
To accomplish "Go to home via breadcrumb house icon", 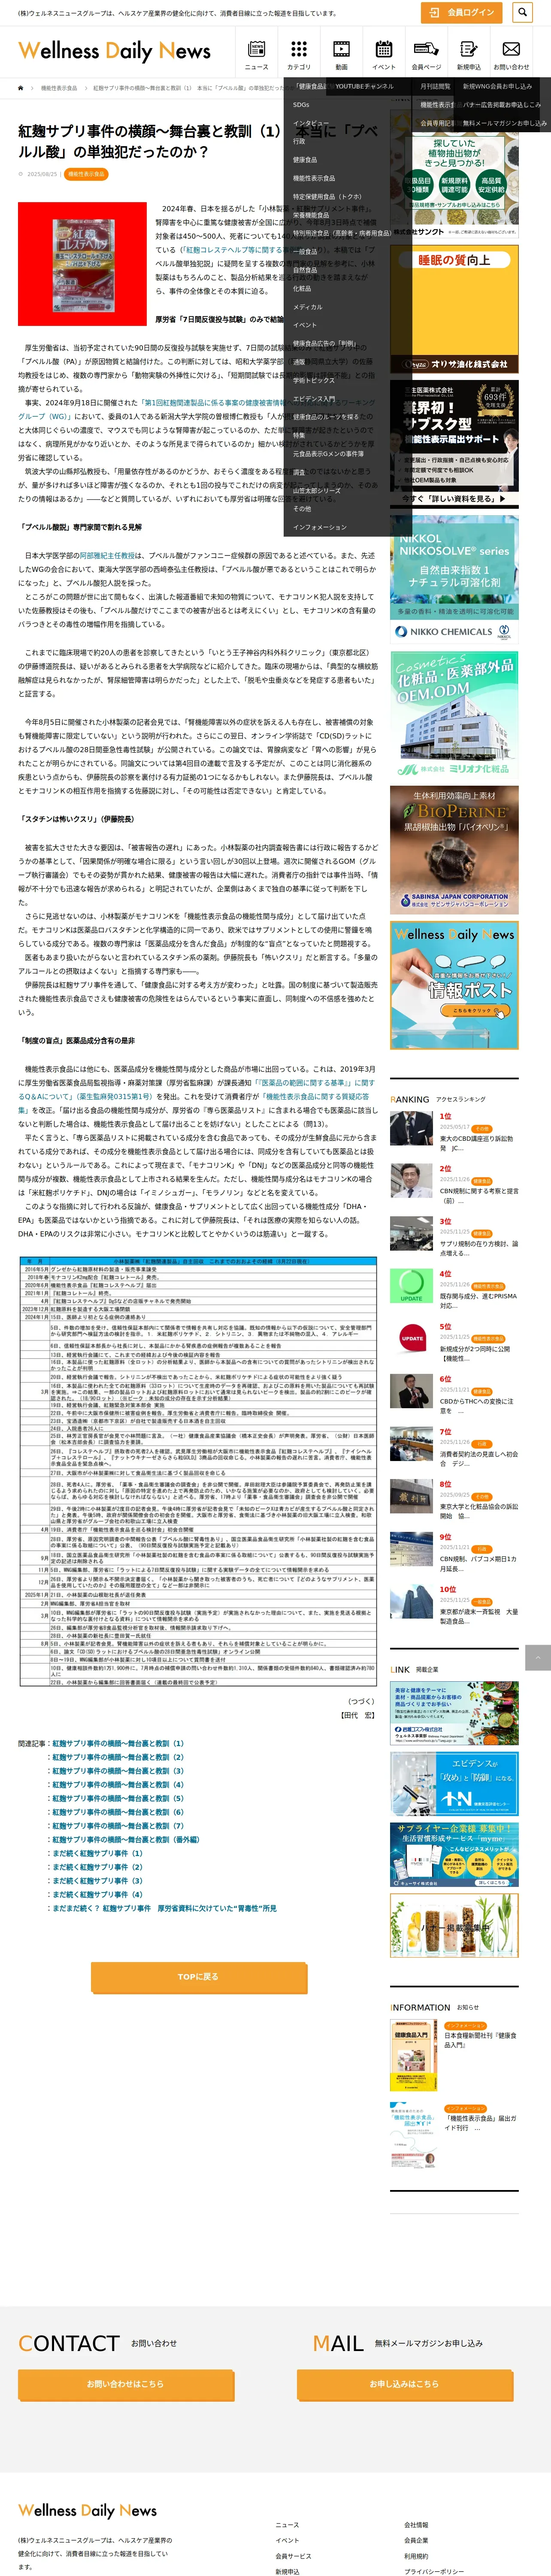I will pyautogui.click(x=20, y=88).
